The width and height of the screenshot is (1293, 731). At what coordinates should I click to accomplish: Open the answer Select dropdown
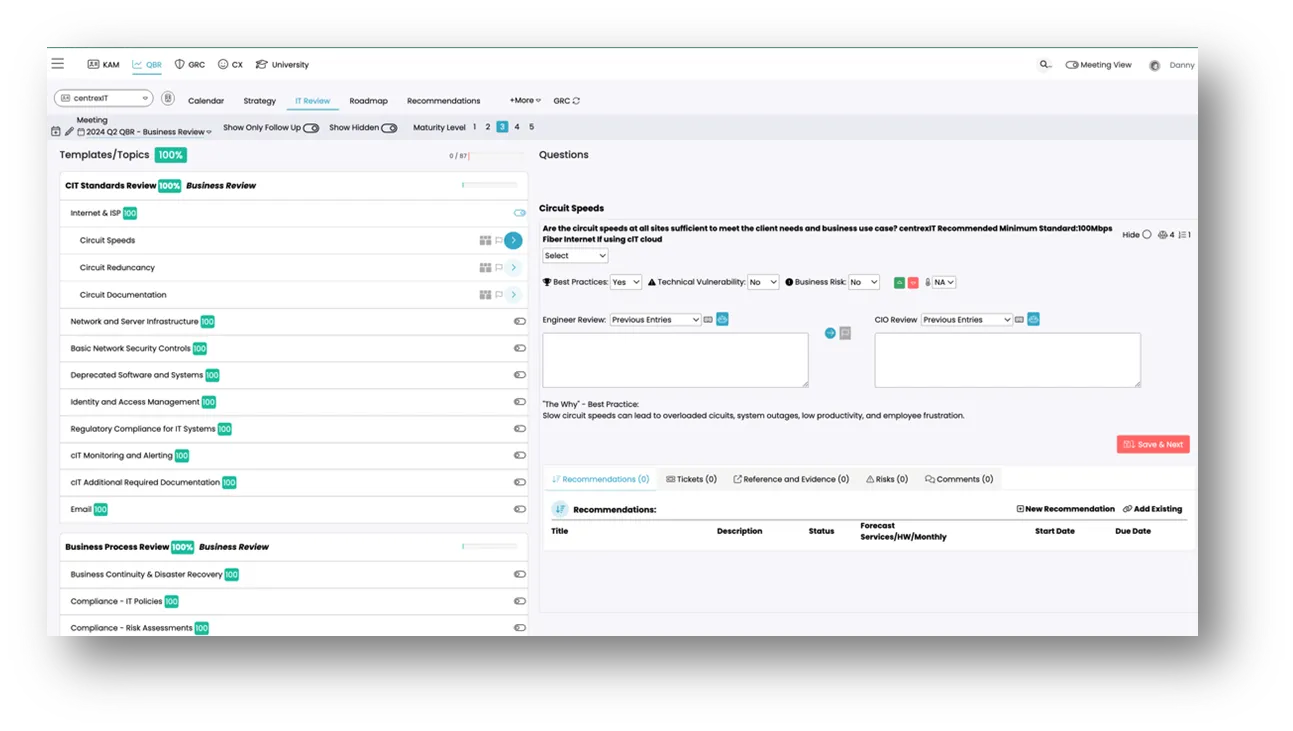point(575,256)
